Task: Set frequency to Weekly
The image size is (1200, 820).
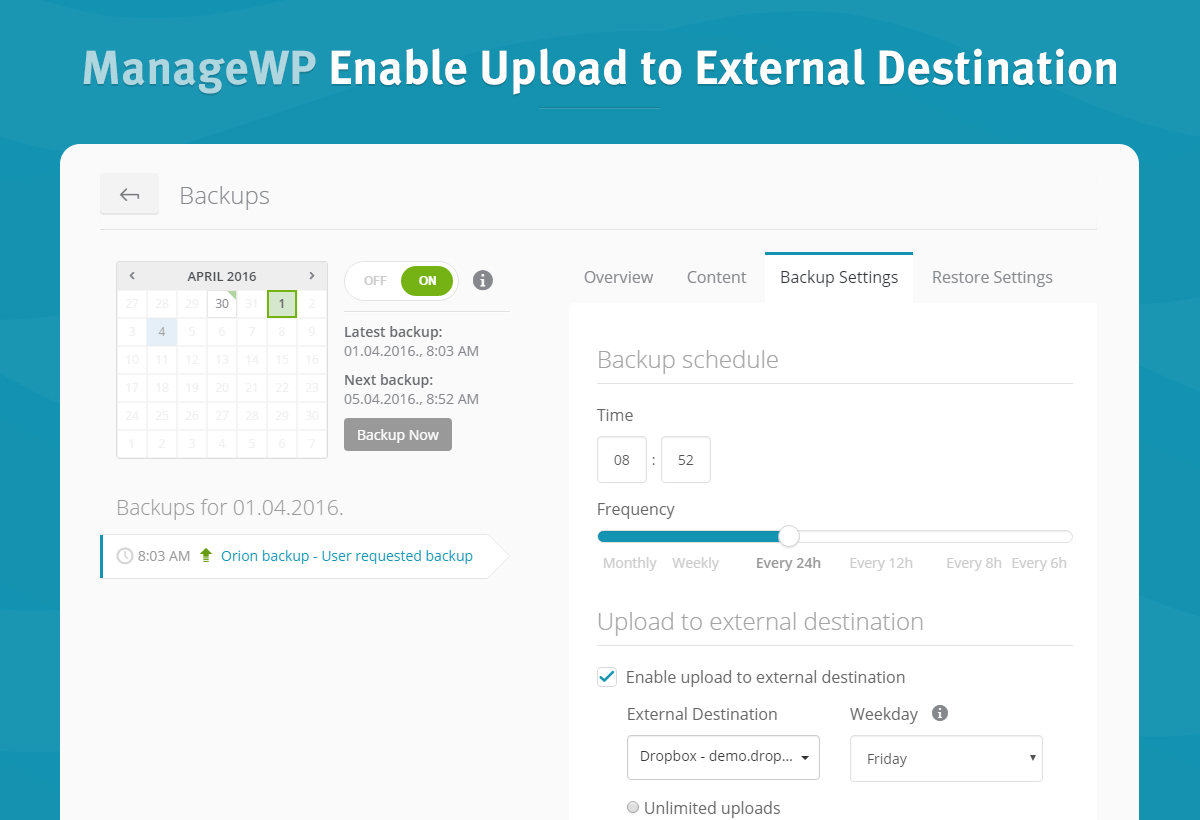Action: click(695, 563)
